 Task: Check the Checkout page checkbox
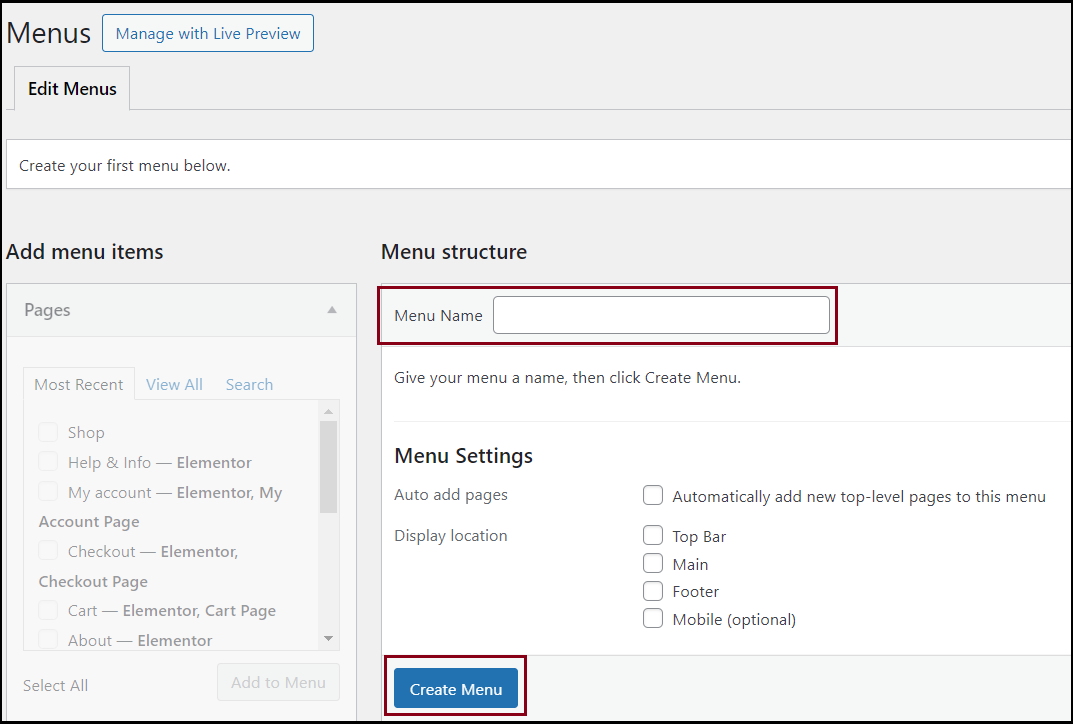tap(48, 551)
